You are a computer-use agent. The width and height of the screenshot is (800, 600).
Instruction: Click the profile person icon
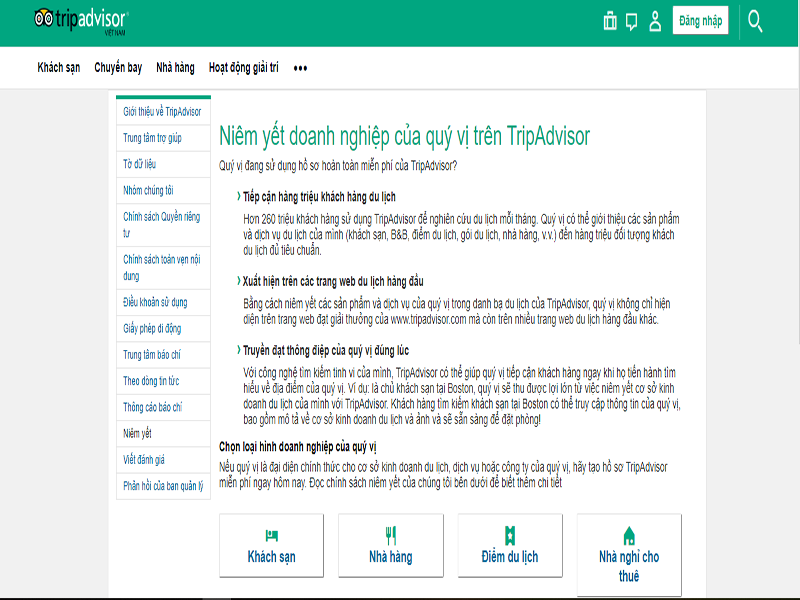[656, 20]
